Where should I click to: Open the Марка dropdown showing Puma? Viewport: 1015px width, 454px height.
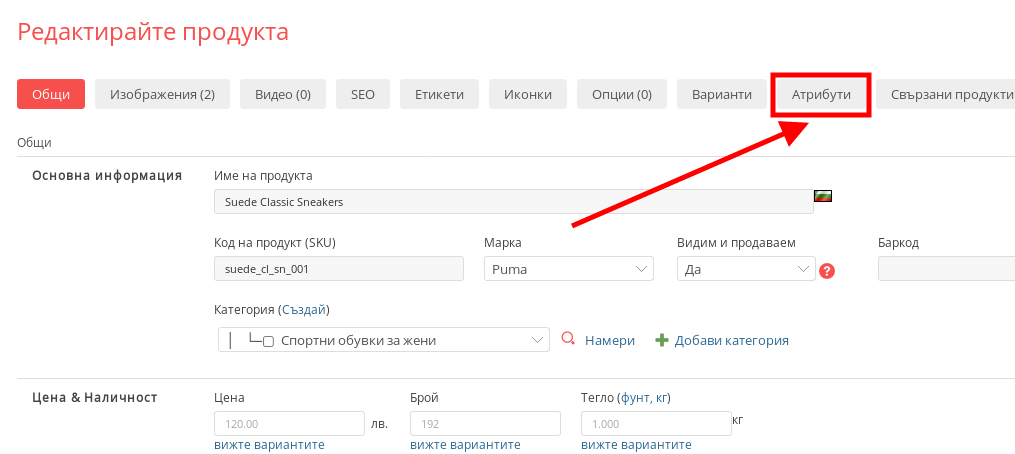[x=567, y=269]
